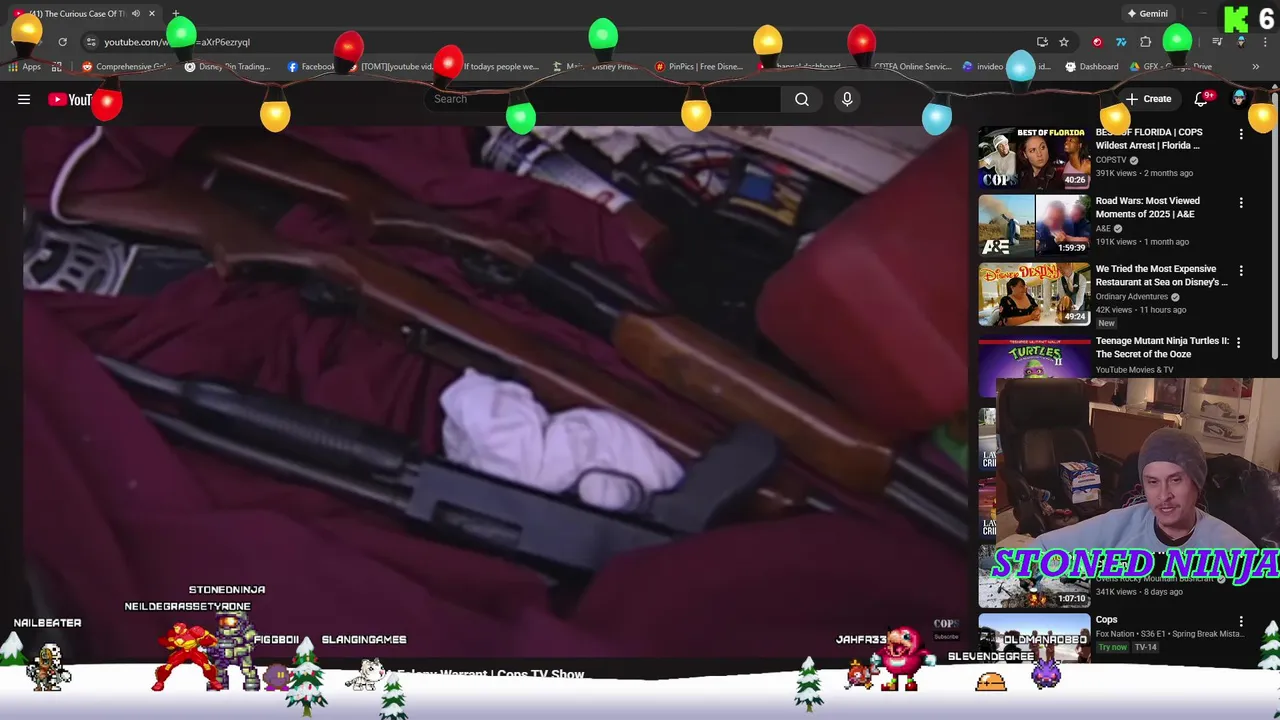Open options for Road Wars video
This screenshot has height=720, width=1280.
pos(1241,203)
